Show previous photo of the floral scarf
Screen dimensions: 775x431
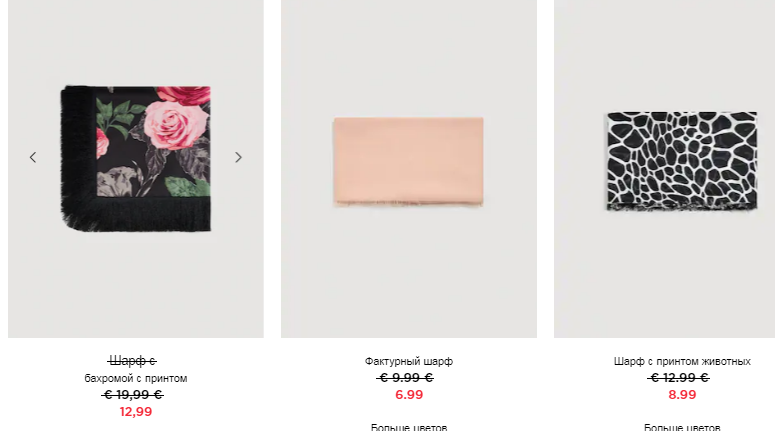33,157
